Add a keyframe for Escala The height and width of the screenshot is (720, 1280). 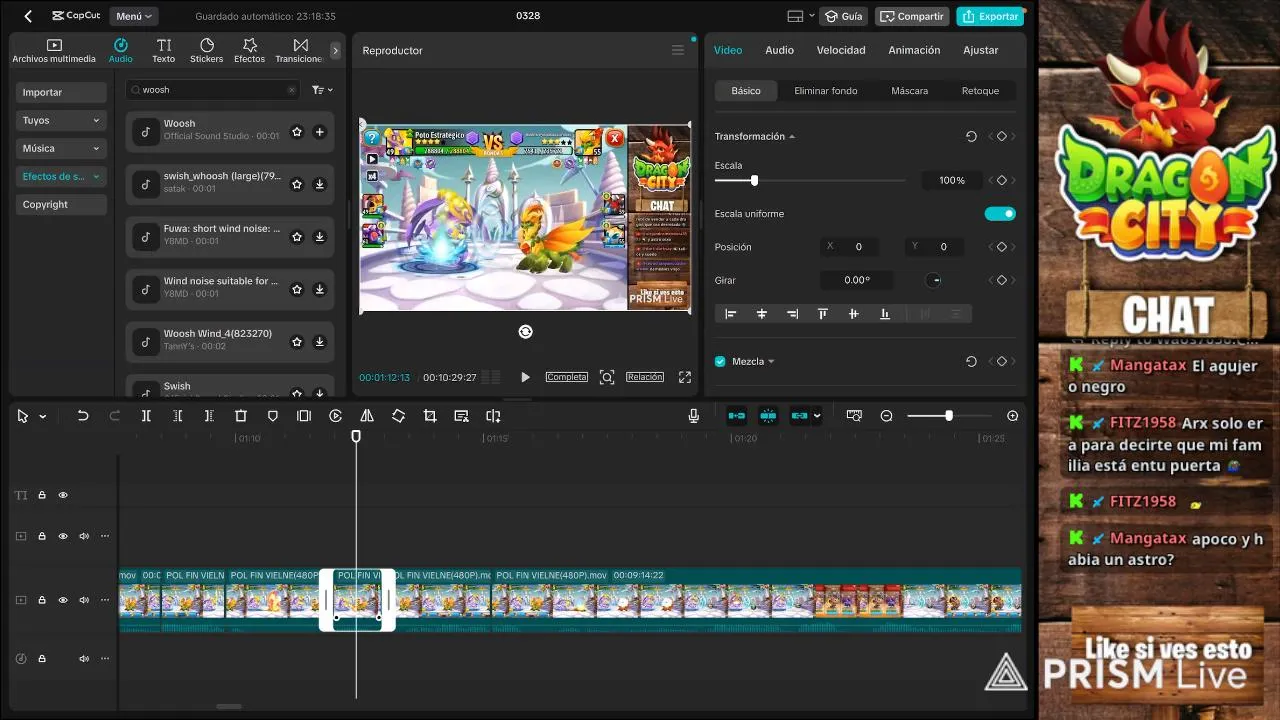[x=1001, y=180]
